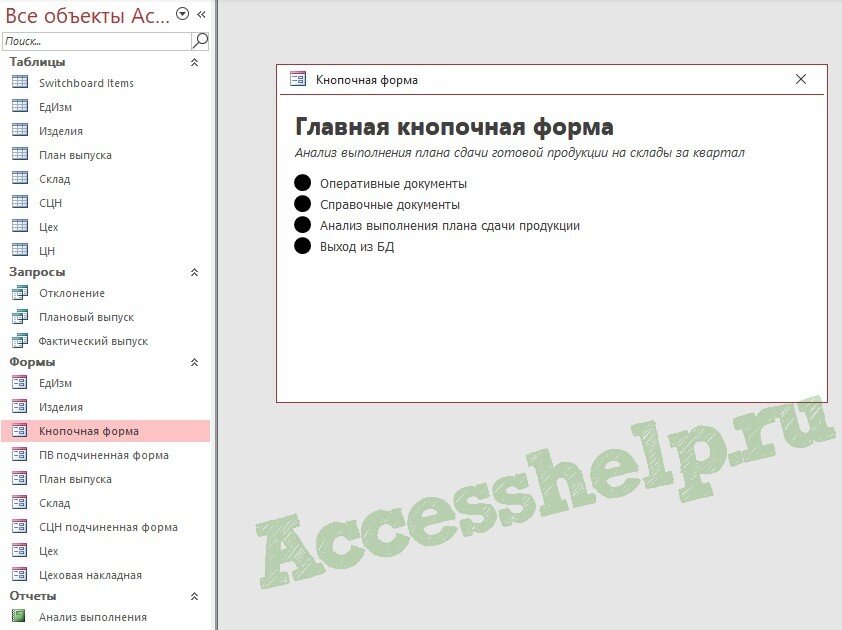Select the Switchboard Items table name
The width and height of the screenshot is (842, 630).
point(86,83)
